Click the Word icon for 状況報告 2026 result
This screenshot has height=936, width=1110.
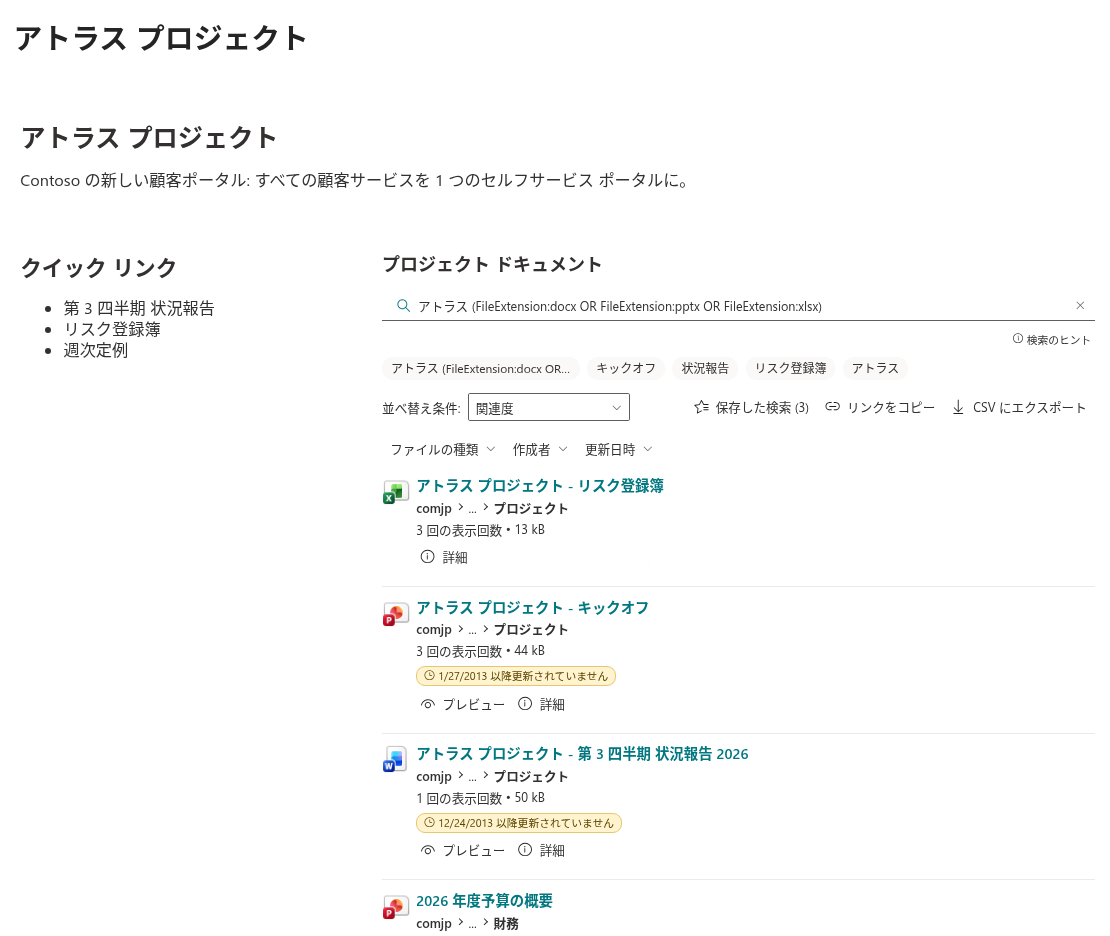pyautogui.click(x=393, y=760)
